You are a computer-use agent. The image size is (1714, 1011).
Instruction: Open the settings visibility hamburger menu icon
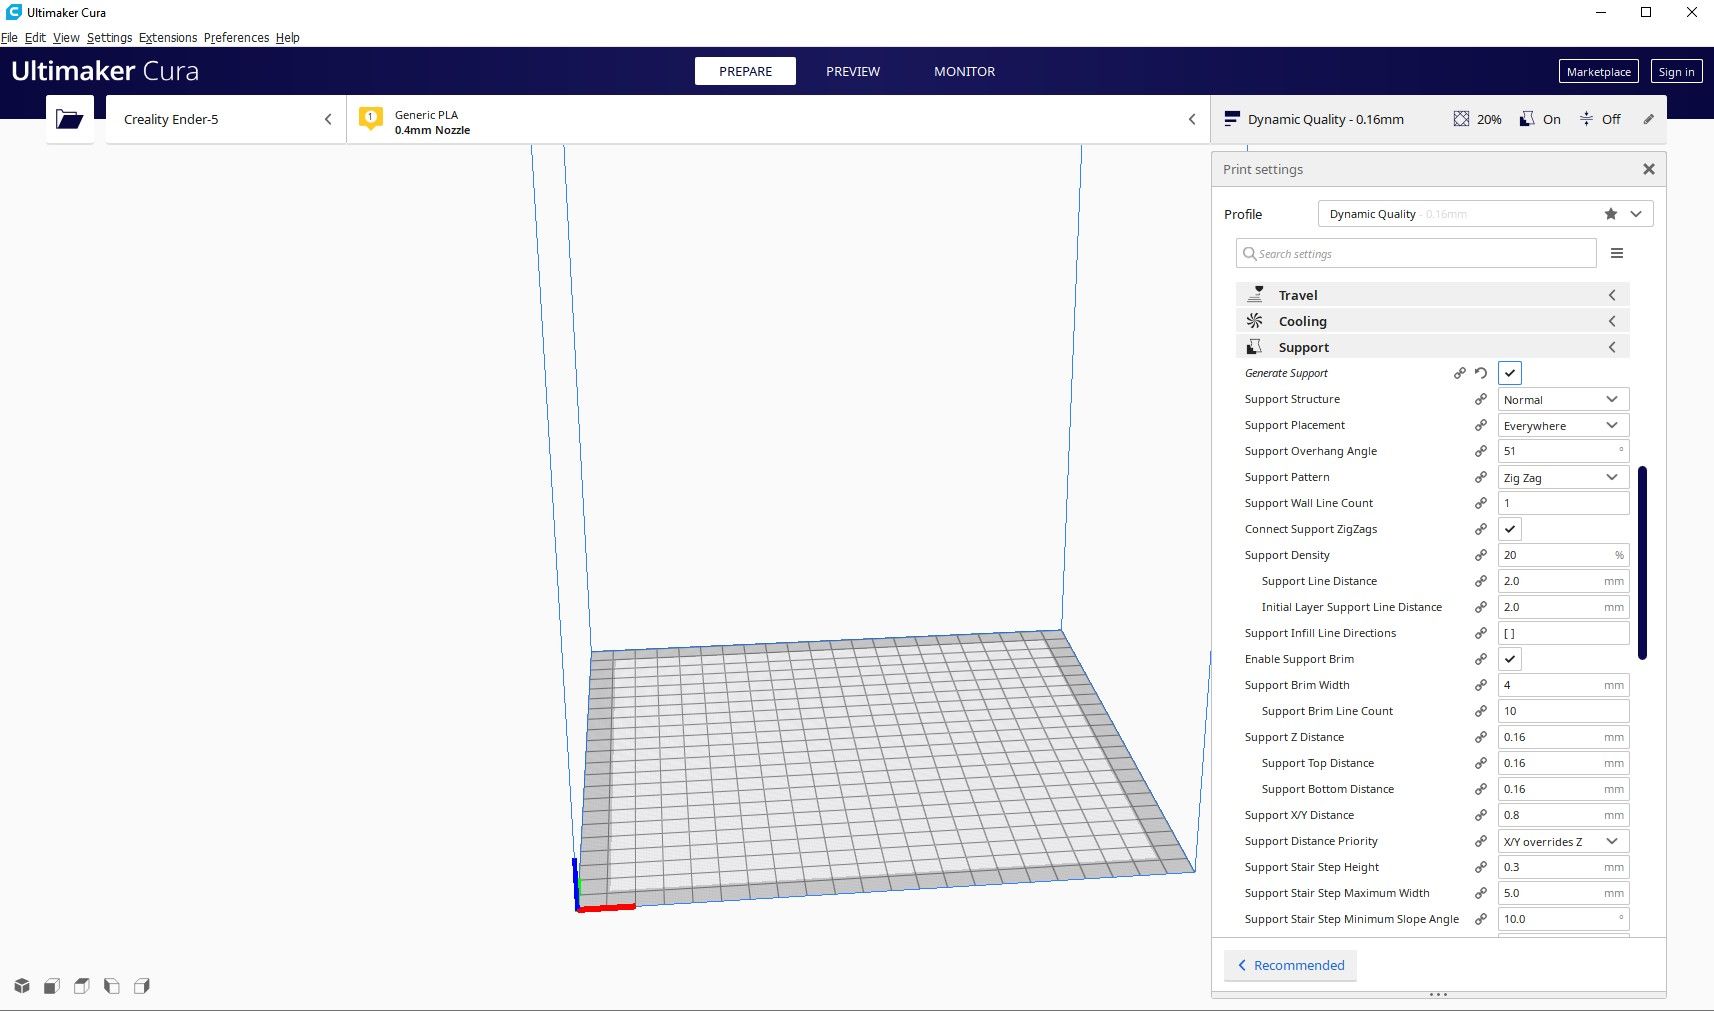[x=1617, y=253]
